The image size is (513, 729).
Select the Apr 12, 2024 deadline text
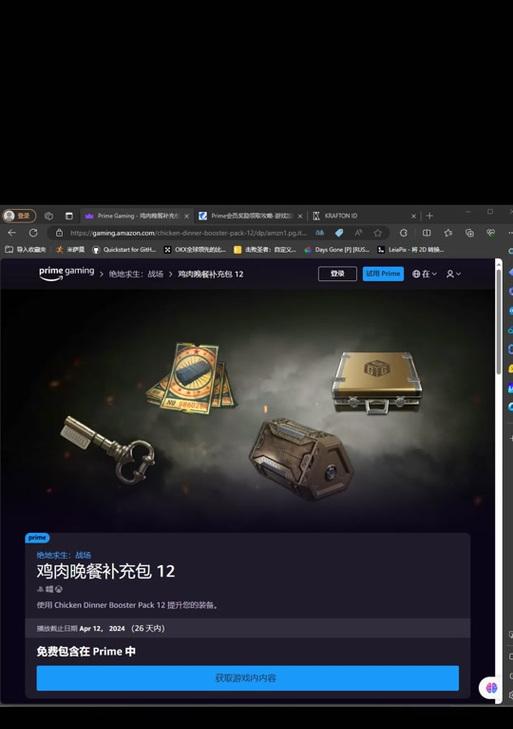click(x=102, y=628)
